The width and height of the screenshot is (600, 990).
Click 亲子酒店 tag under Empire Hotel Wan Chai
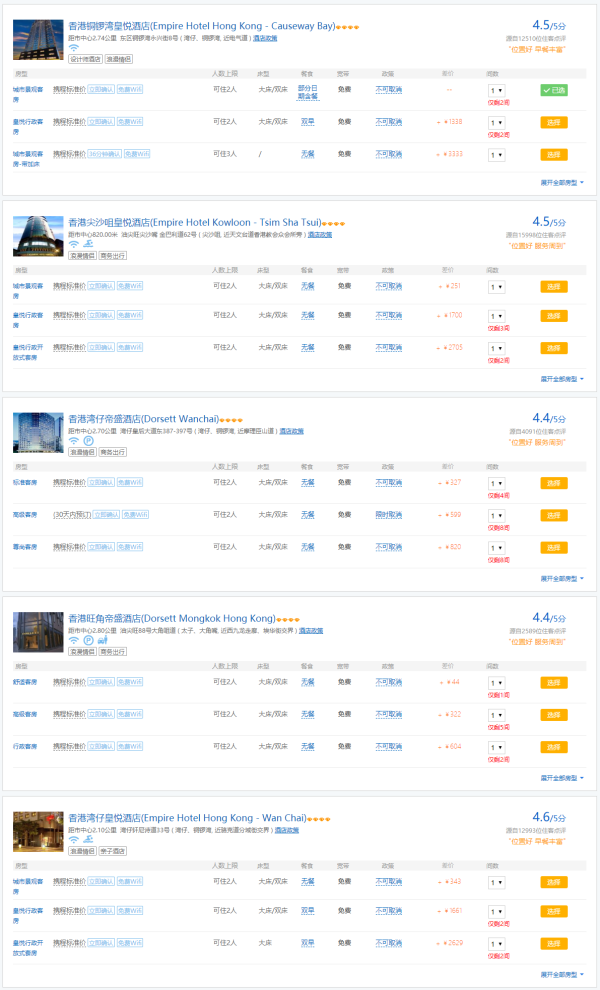coord(112,851)
